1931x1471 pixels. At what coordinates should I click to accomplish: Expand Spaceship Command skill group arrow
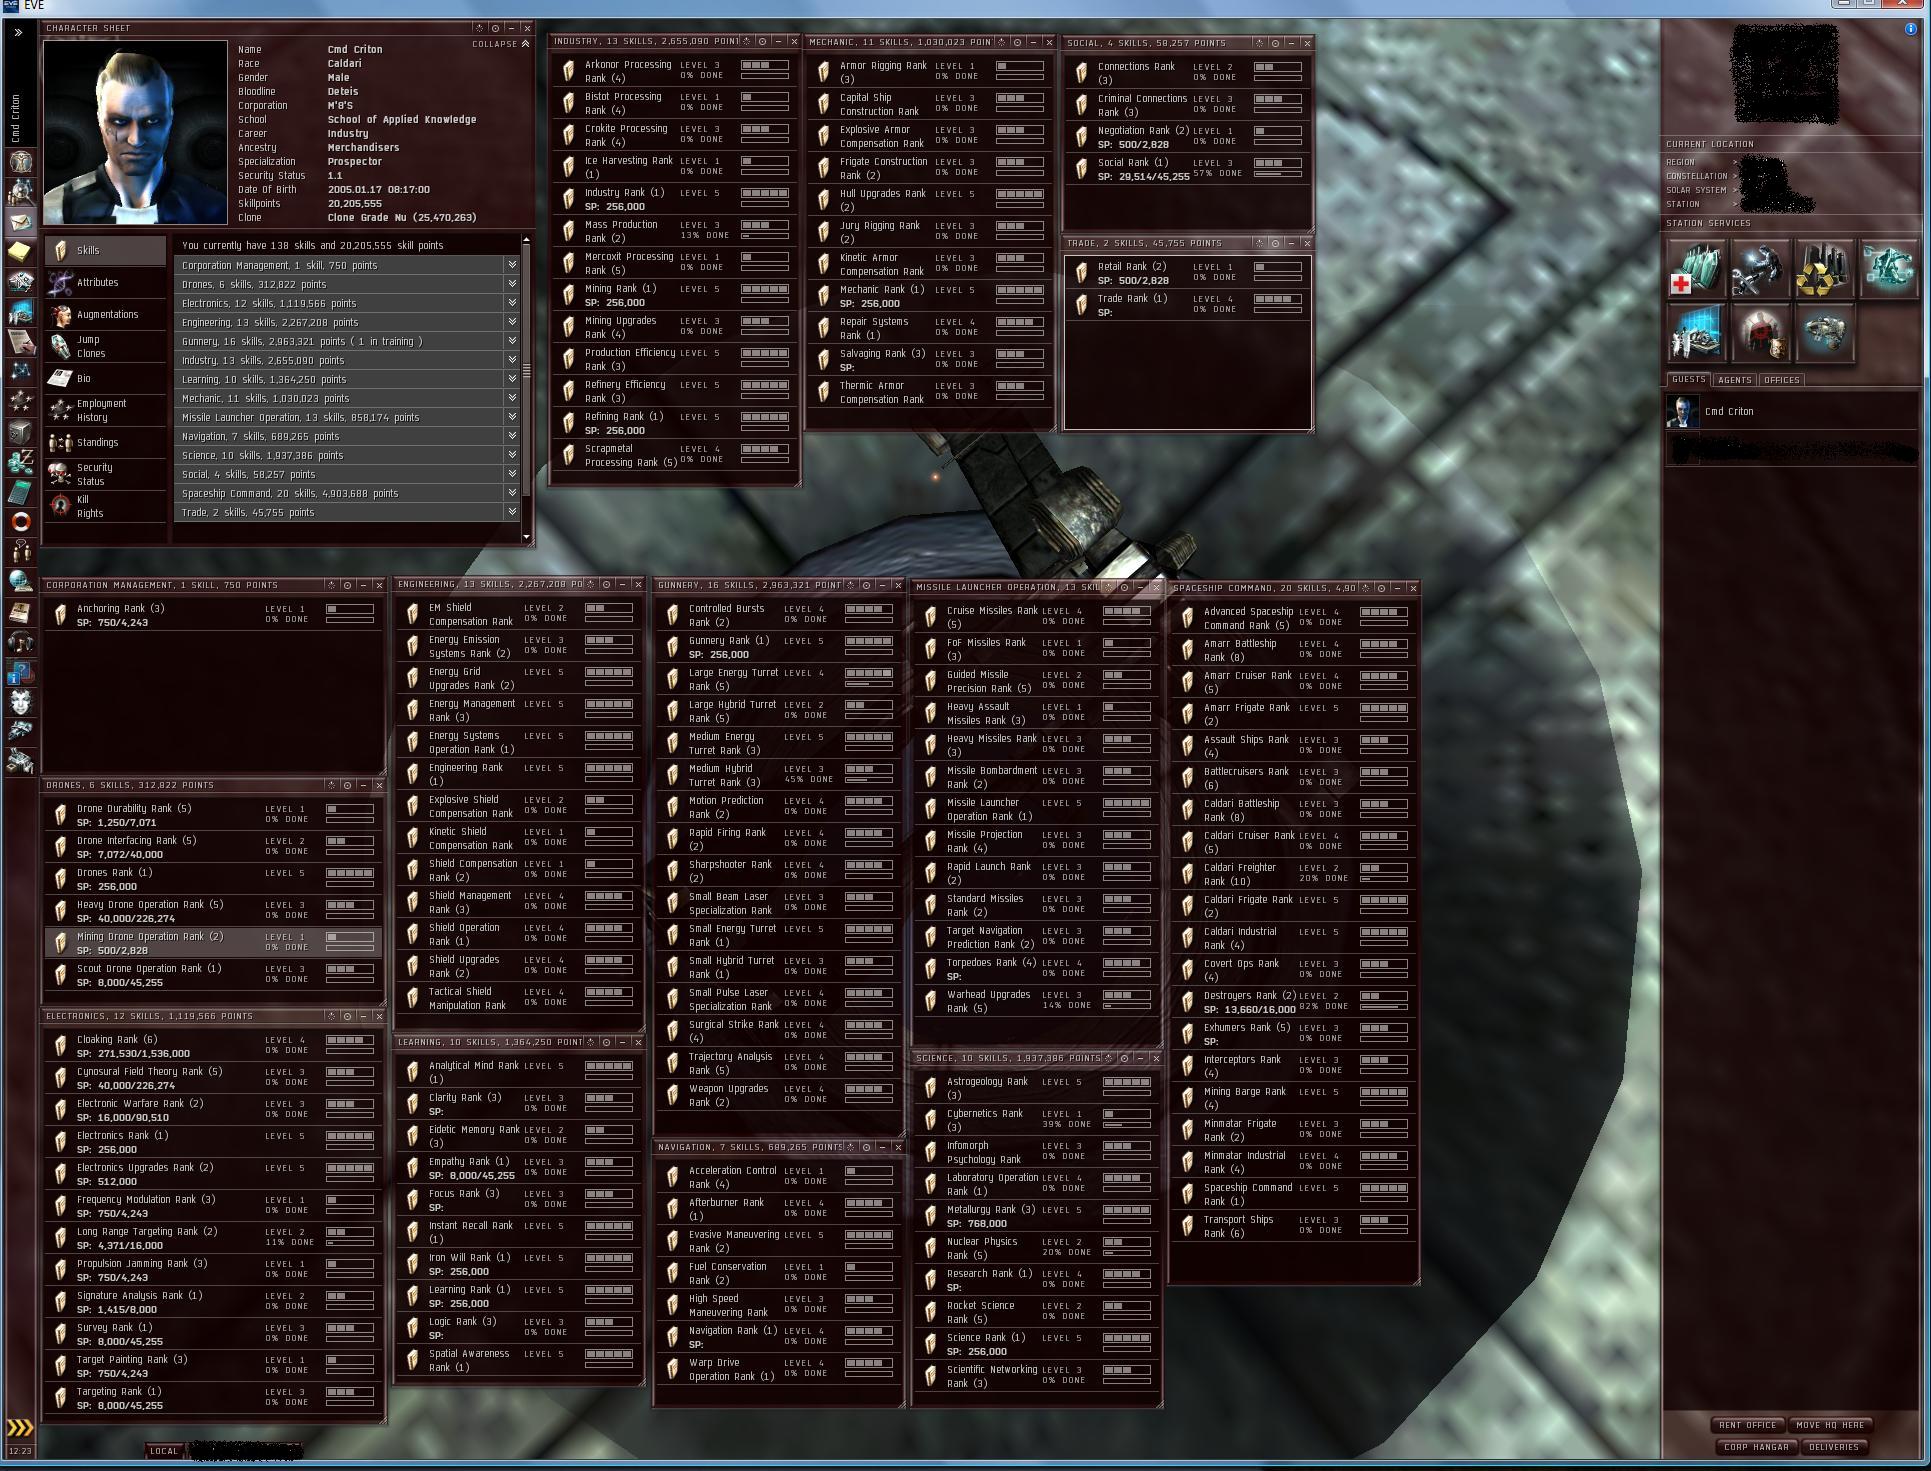click(512, 493)
